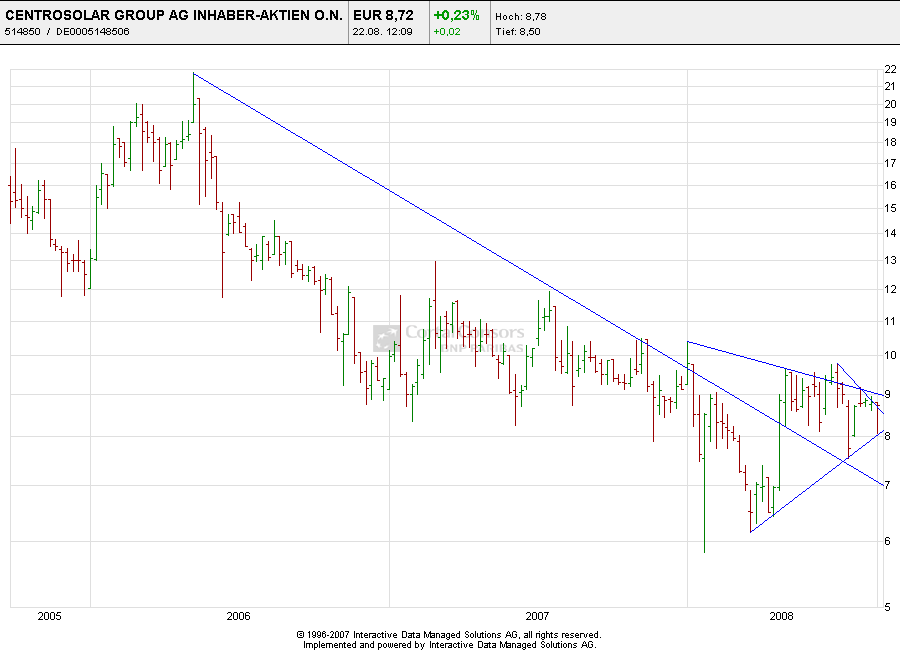This screenshot has width=900, height=650.
Task: Click the 22 price axis label
Action: coord(890,69)
